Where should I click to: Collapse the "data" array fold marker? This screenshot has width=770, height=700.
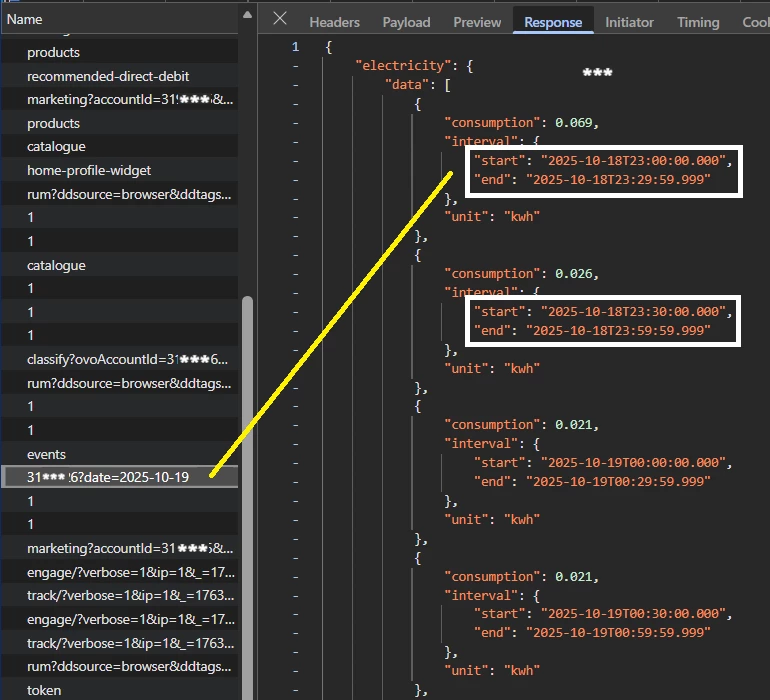(x=295, y=85)
